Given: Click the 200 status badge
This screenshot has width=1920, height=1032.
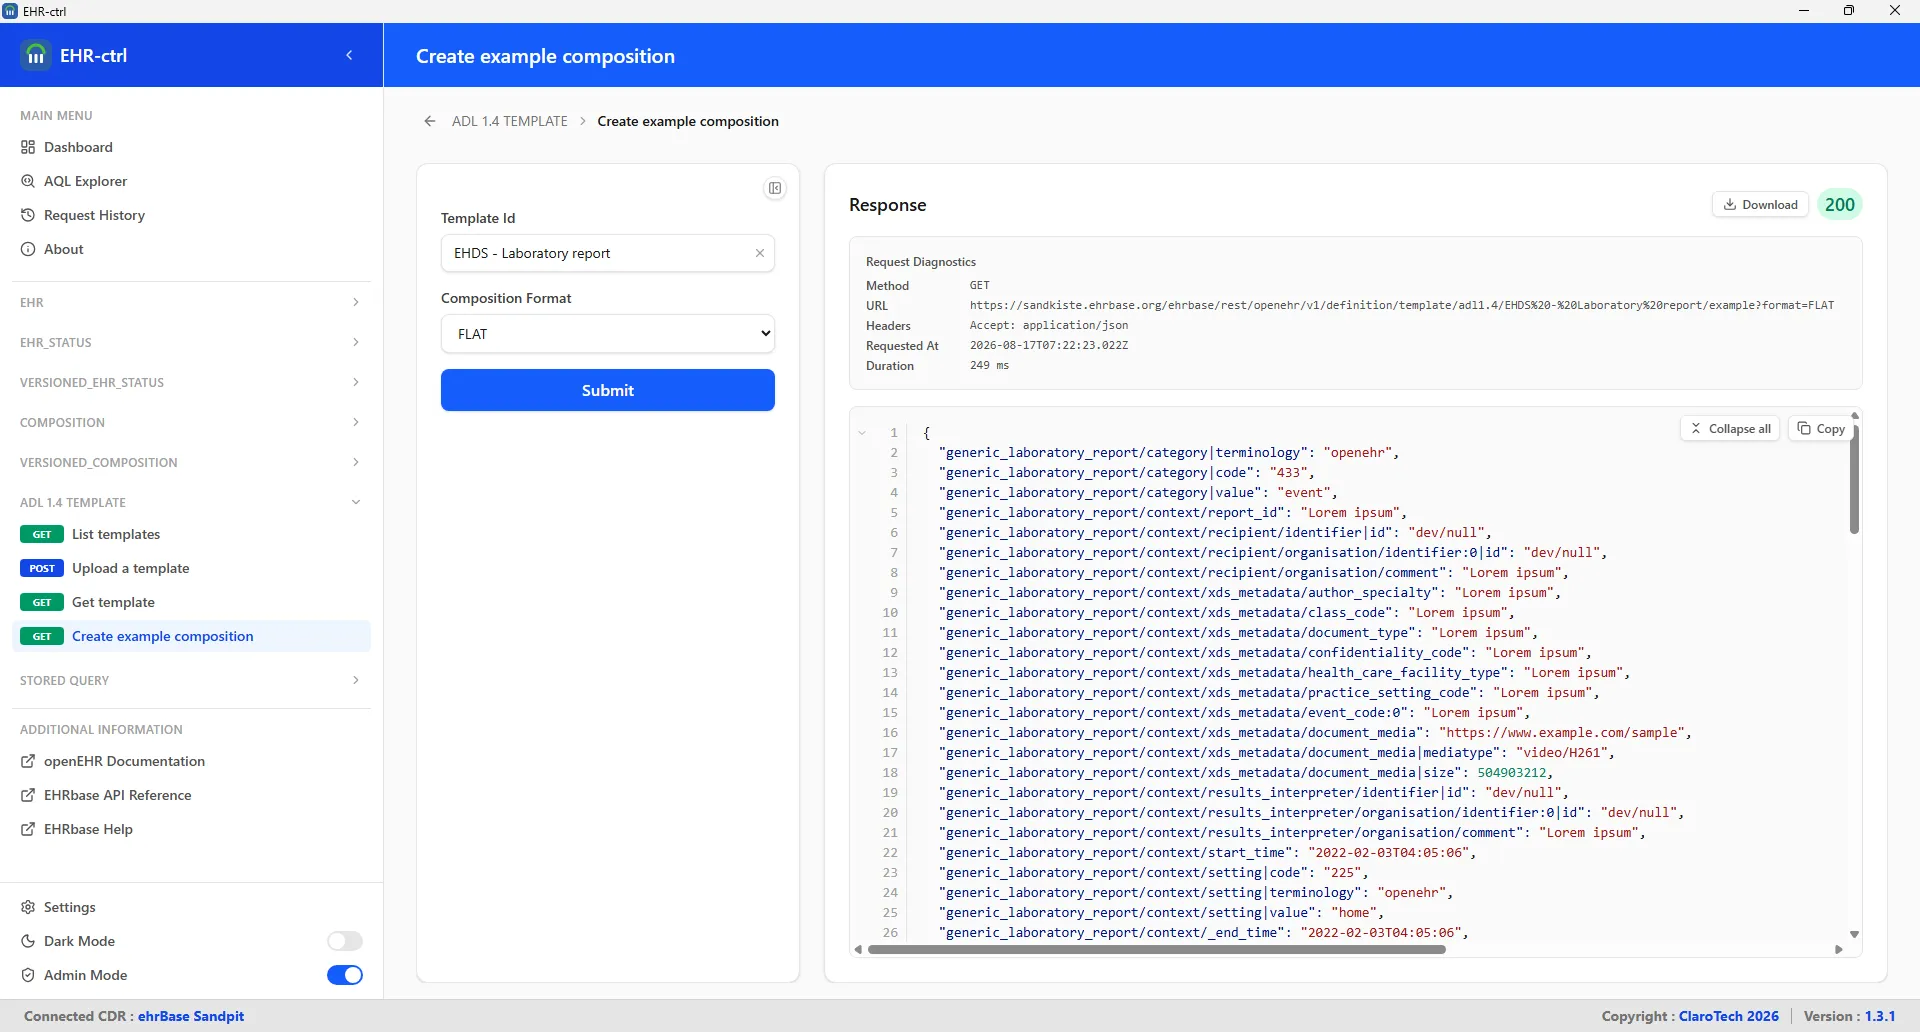Looking at the screenshot, I should click(x=1840, y=205).
